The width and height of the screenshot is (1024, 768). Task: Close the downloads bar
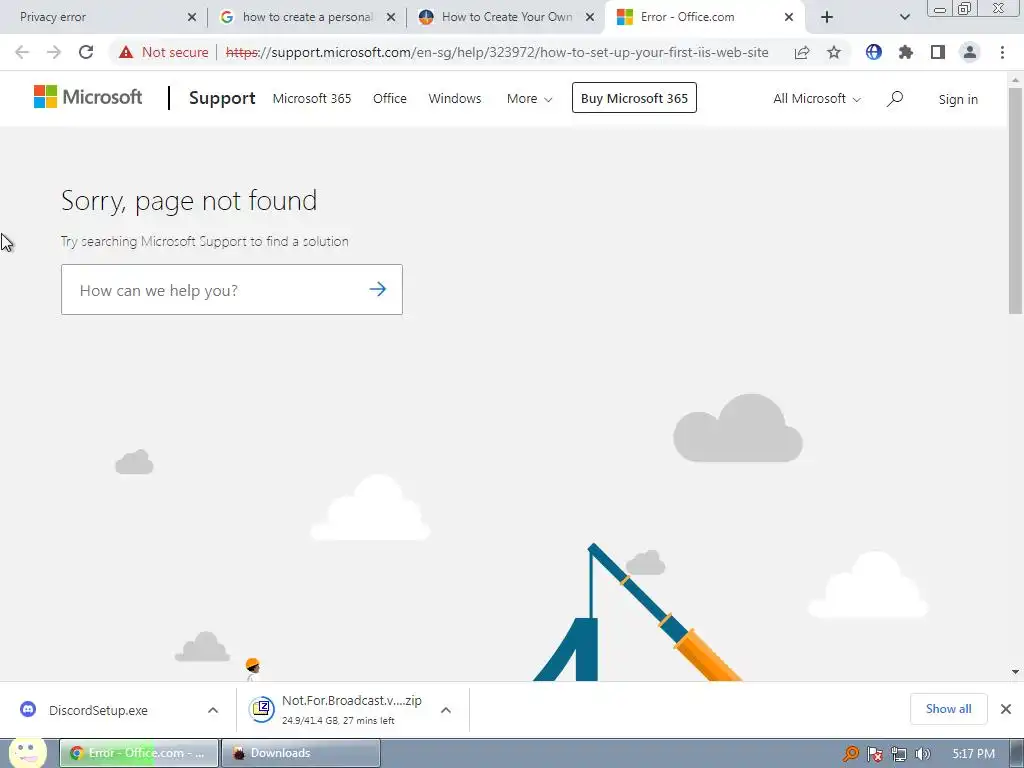point(1006,709)
